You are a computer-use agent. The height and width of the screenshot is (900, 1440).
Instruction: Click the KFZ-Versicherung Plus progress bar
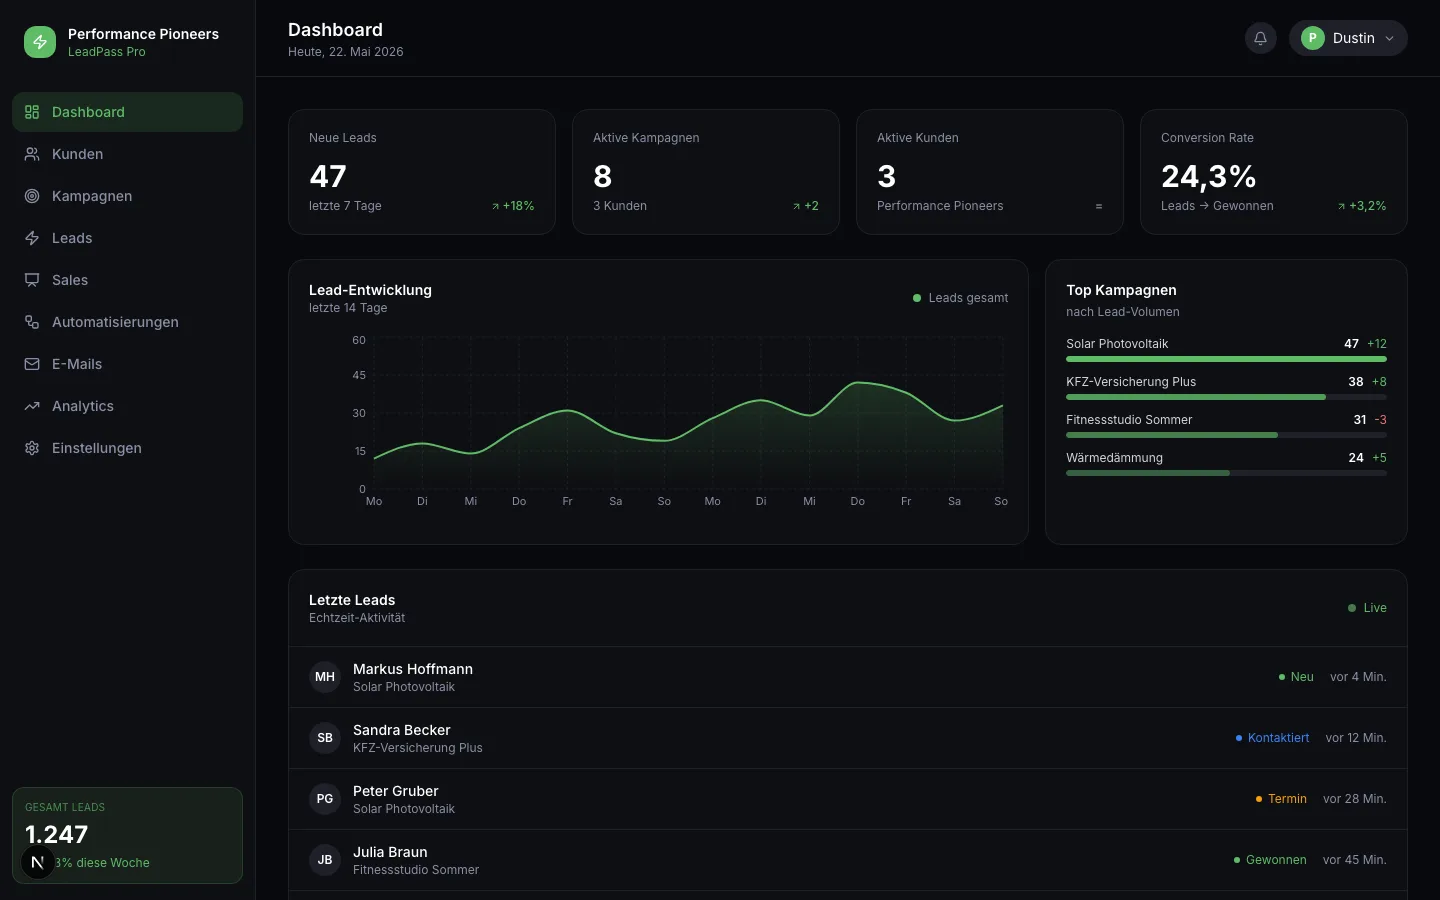coord(1226,397)
